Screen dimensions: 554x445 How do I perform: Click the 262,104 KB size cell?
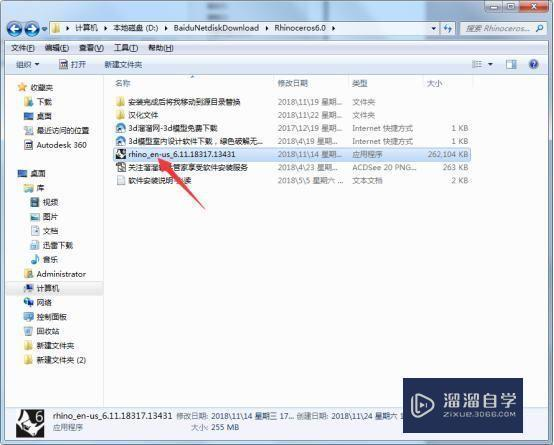click(448, 154)
